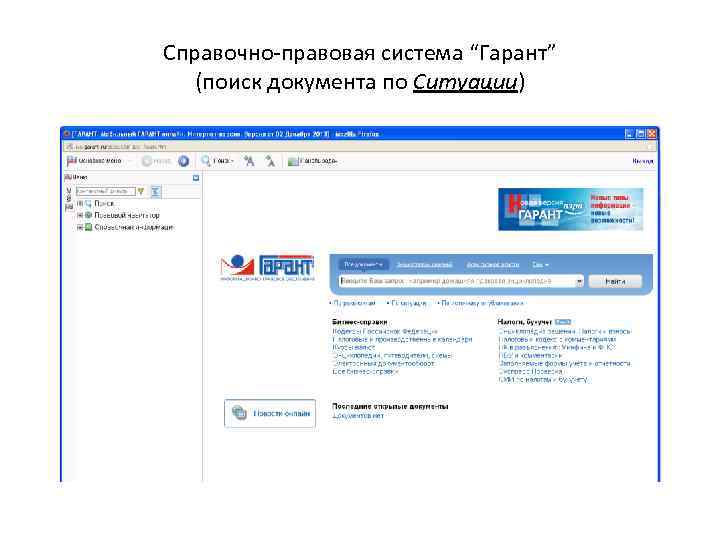The image size is (720, 540).
Task: Open the Новости онлайн button
Action: point(270,413)
